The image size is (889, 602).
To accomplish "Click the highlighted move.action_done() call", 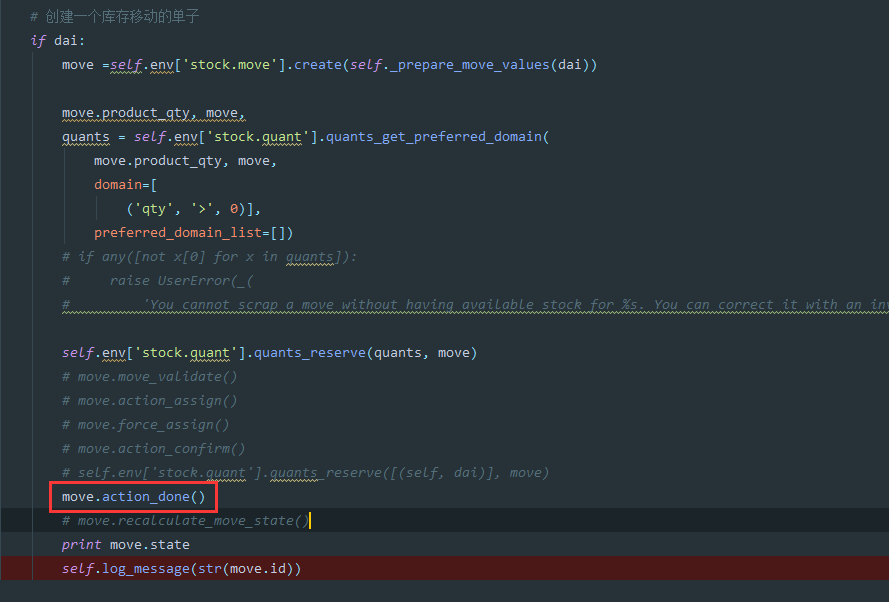I will coord(133,497).
